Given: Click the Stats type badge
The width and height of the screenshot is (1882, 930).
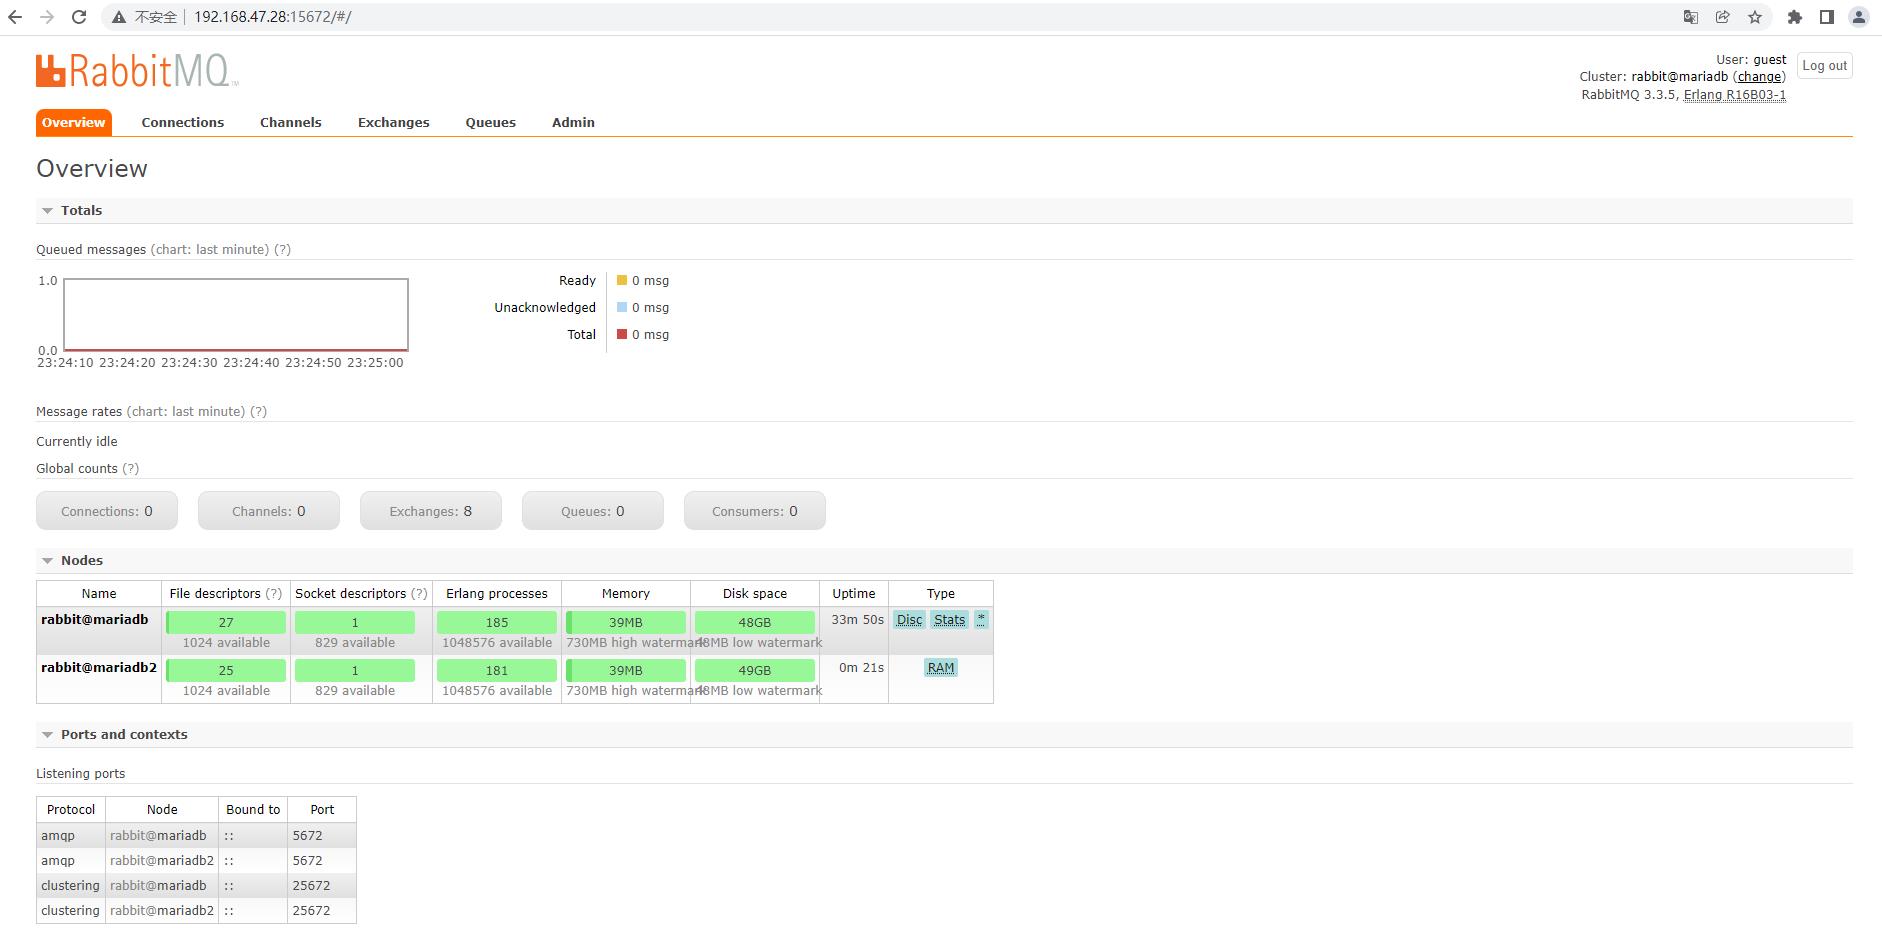Looking at the screenshot, I should pyautogui.click(x=950, y=620).
